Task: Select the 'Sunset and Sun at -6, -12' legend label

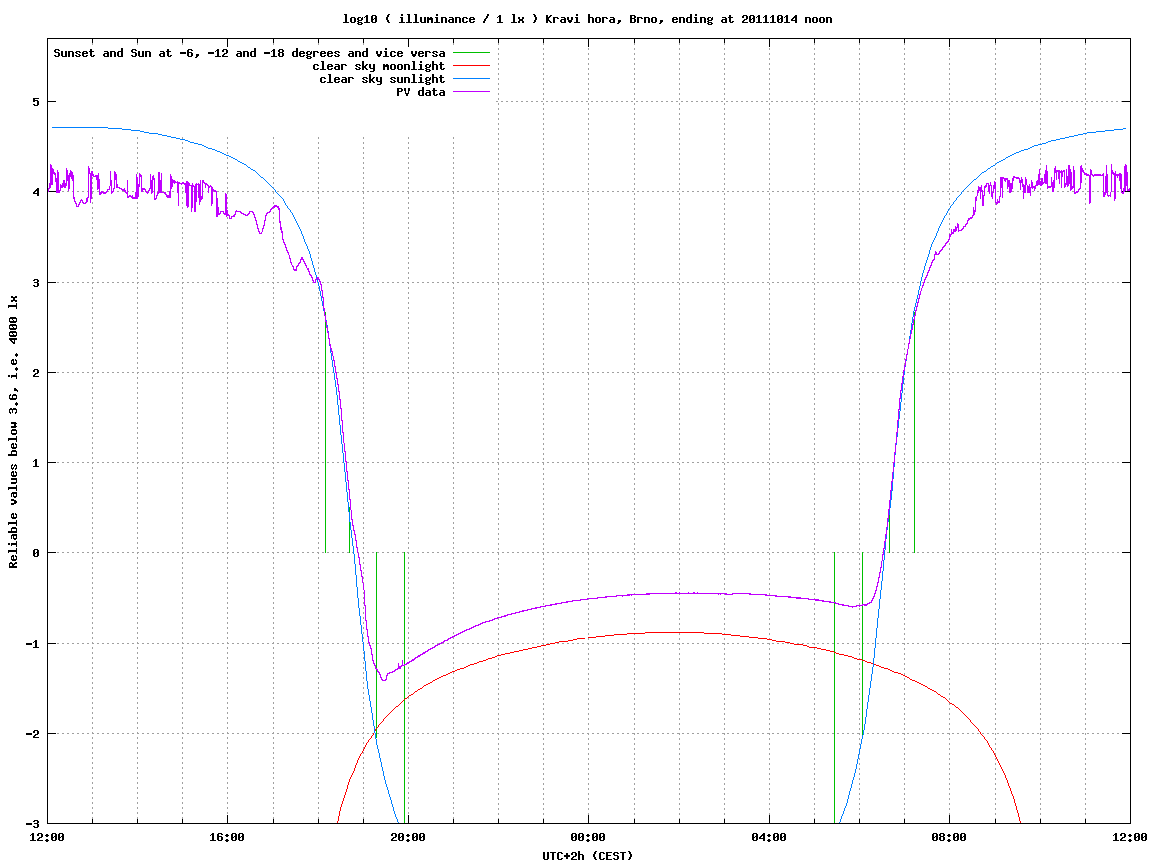Action: point(250,53)
